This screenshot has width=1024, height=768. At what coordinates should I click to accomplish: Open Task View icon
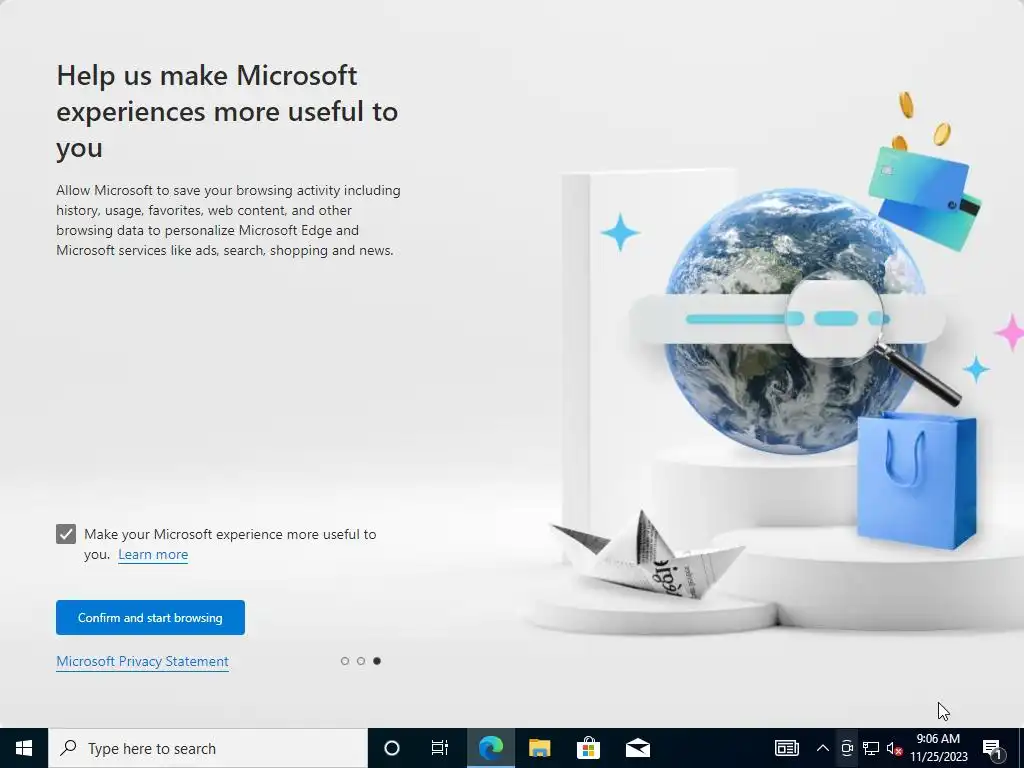click(440, 748)
